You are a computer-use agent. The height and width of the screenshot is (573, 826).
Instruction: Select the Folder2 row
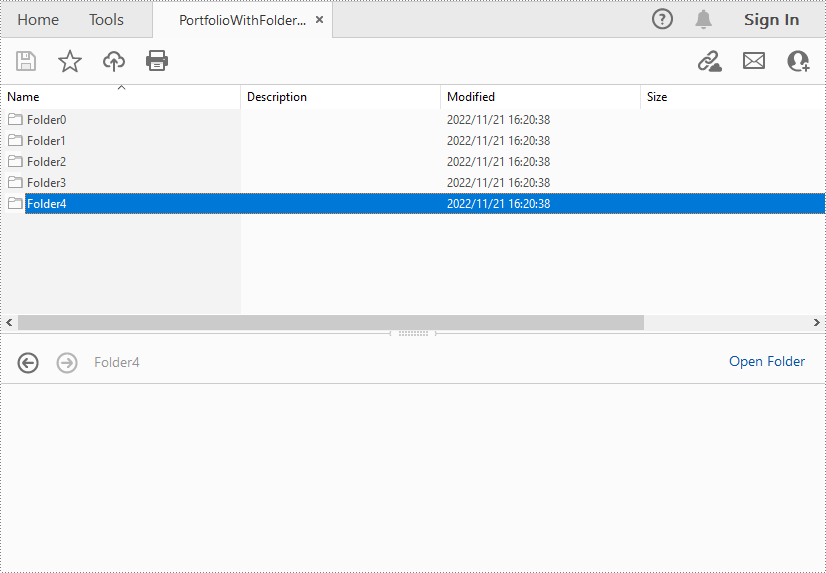tap(413, 161)
